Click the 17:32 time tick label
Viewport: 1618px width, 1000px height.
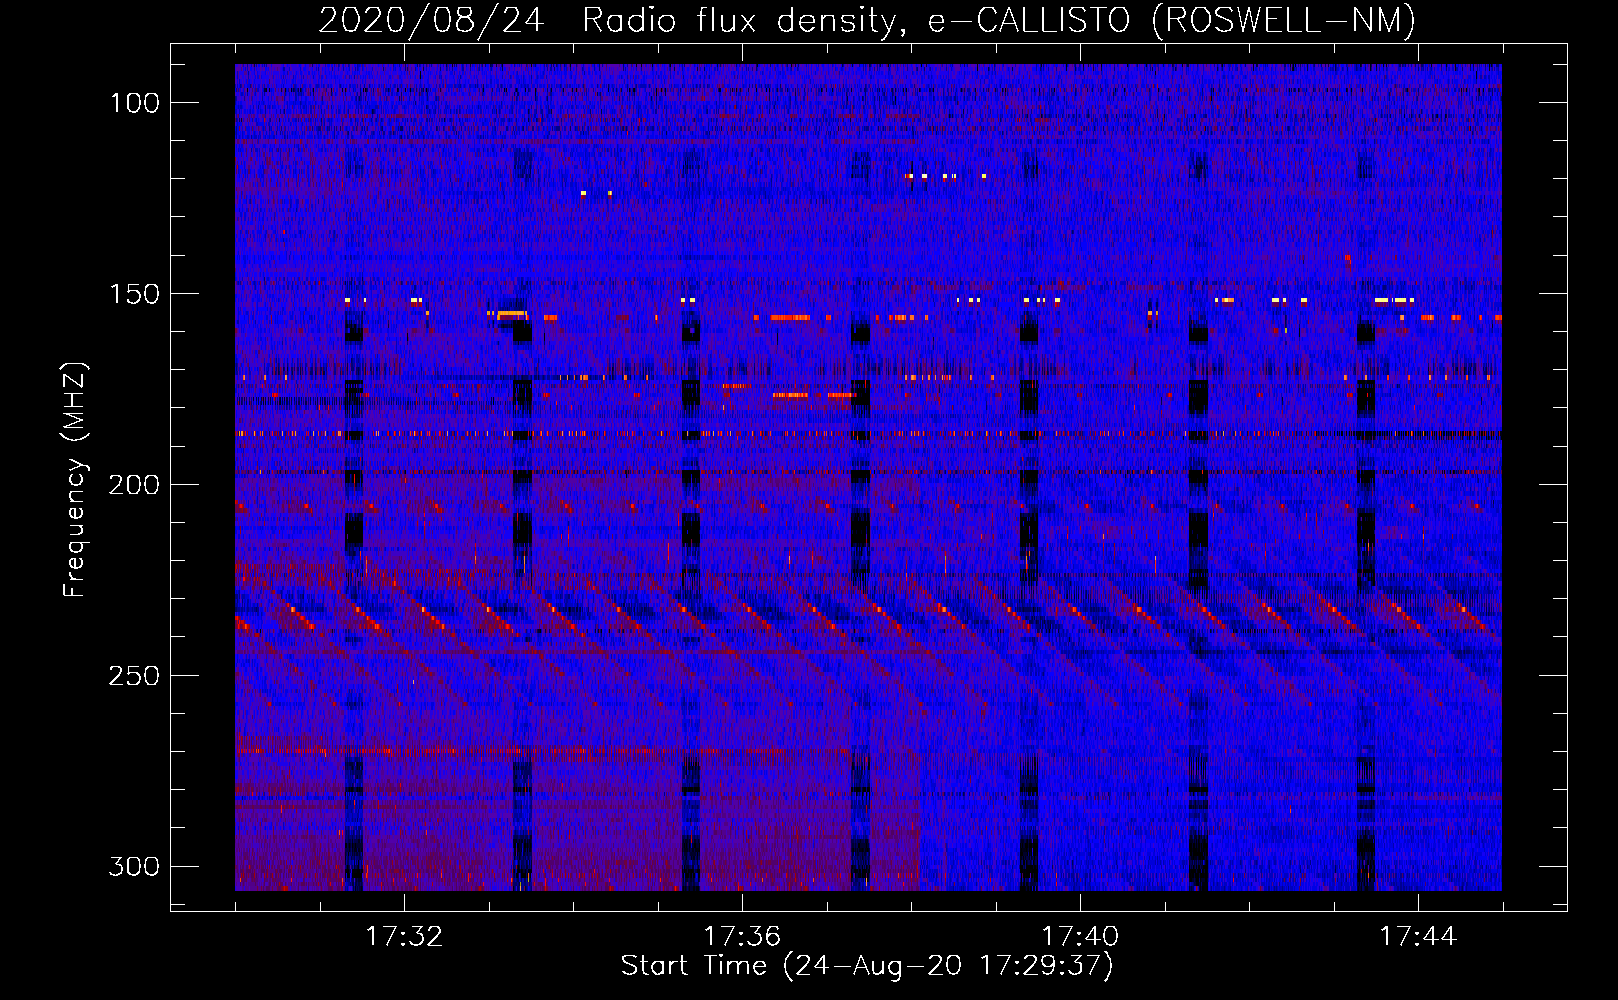click(x=404, y=937)
